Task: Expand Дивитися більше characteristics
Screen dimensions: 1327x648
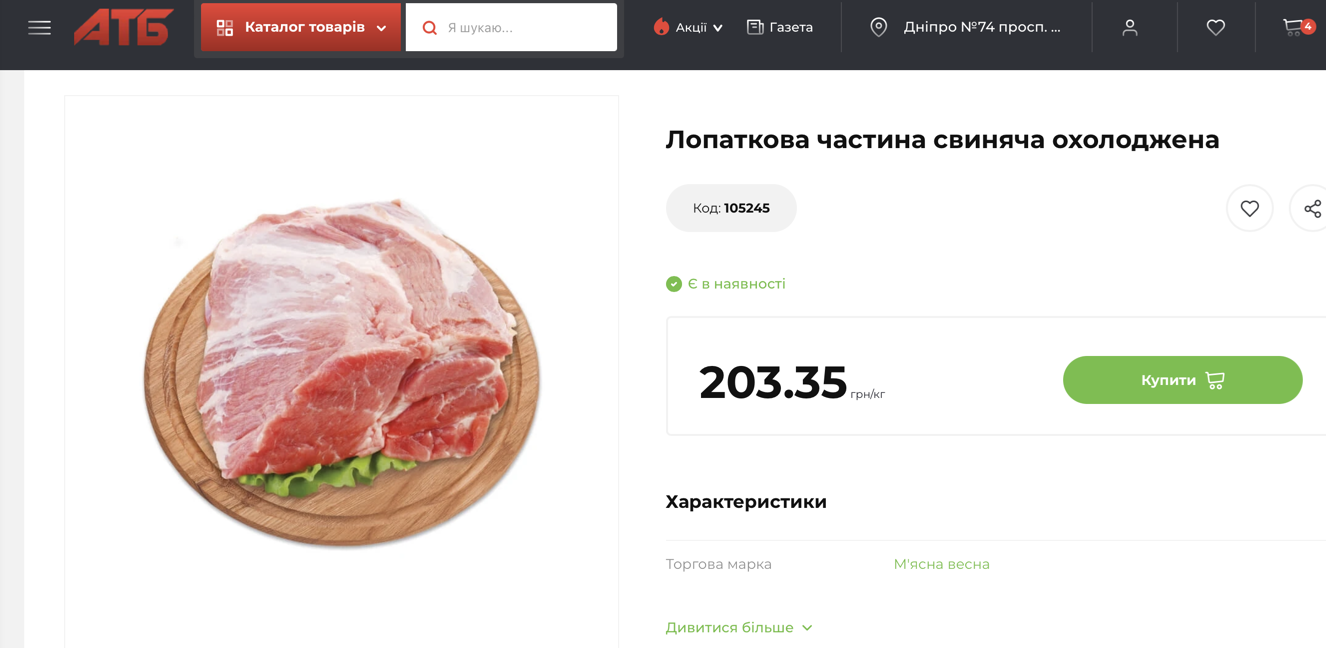Action: pos(739,627)
